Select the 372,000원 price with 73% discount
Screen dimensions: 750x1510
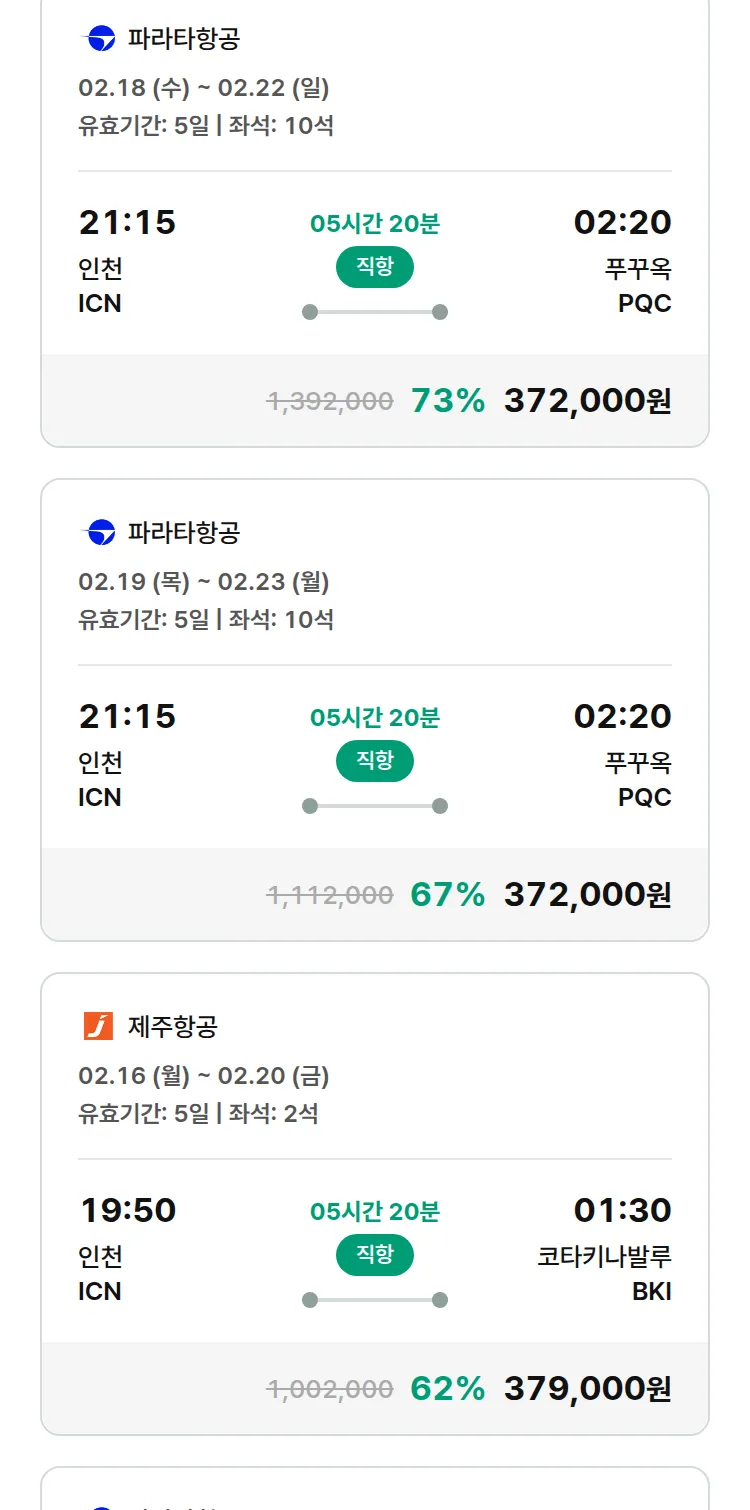tap(587, 401)
